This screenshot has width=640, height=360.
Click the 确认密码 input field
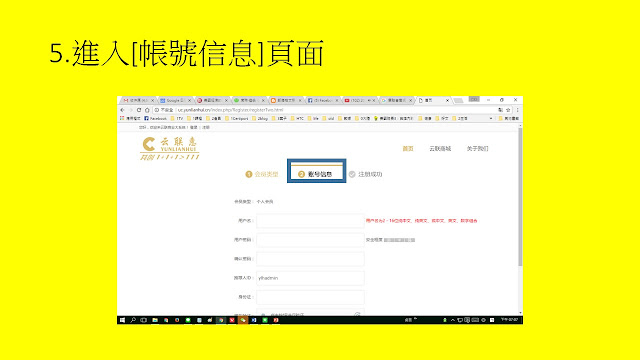(x=310, y=259)
